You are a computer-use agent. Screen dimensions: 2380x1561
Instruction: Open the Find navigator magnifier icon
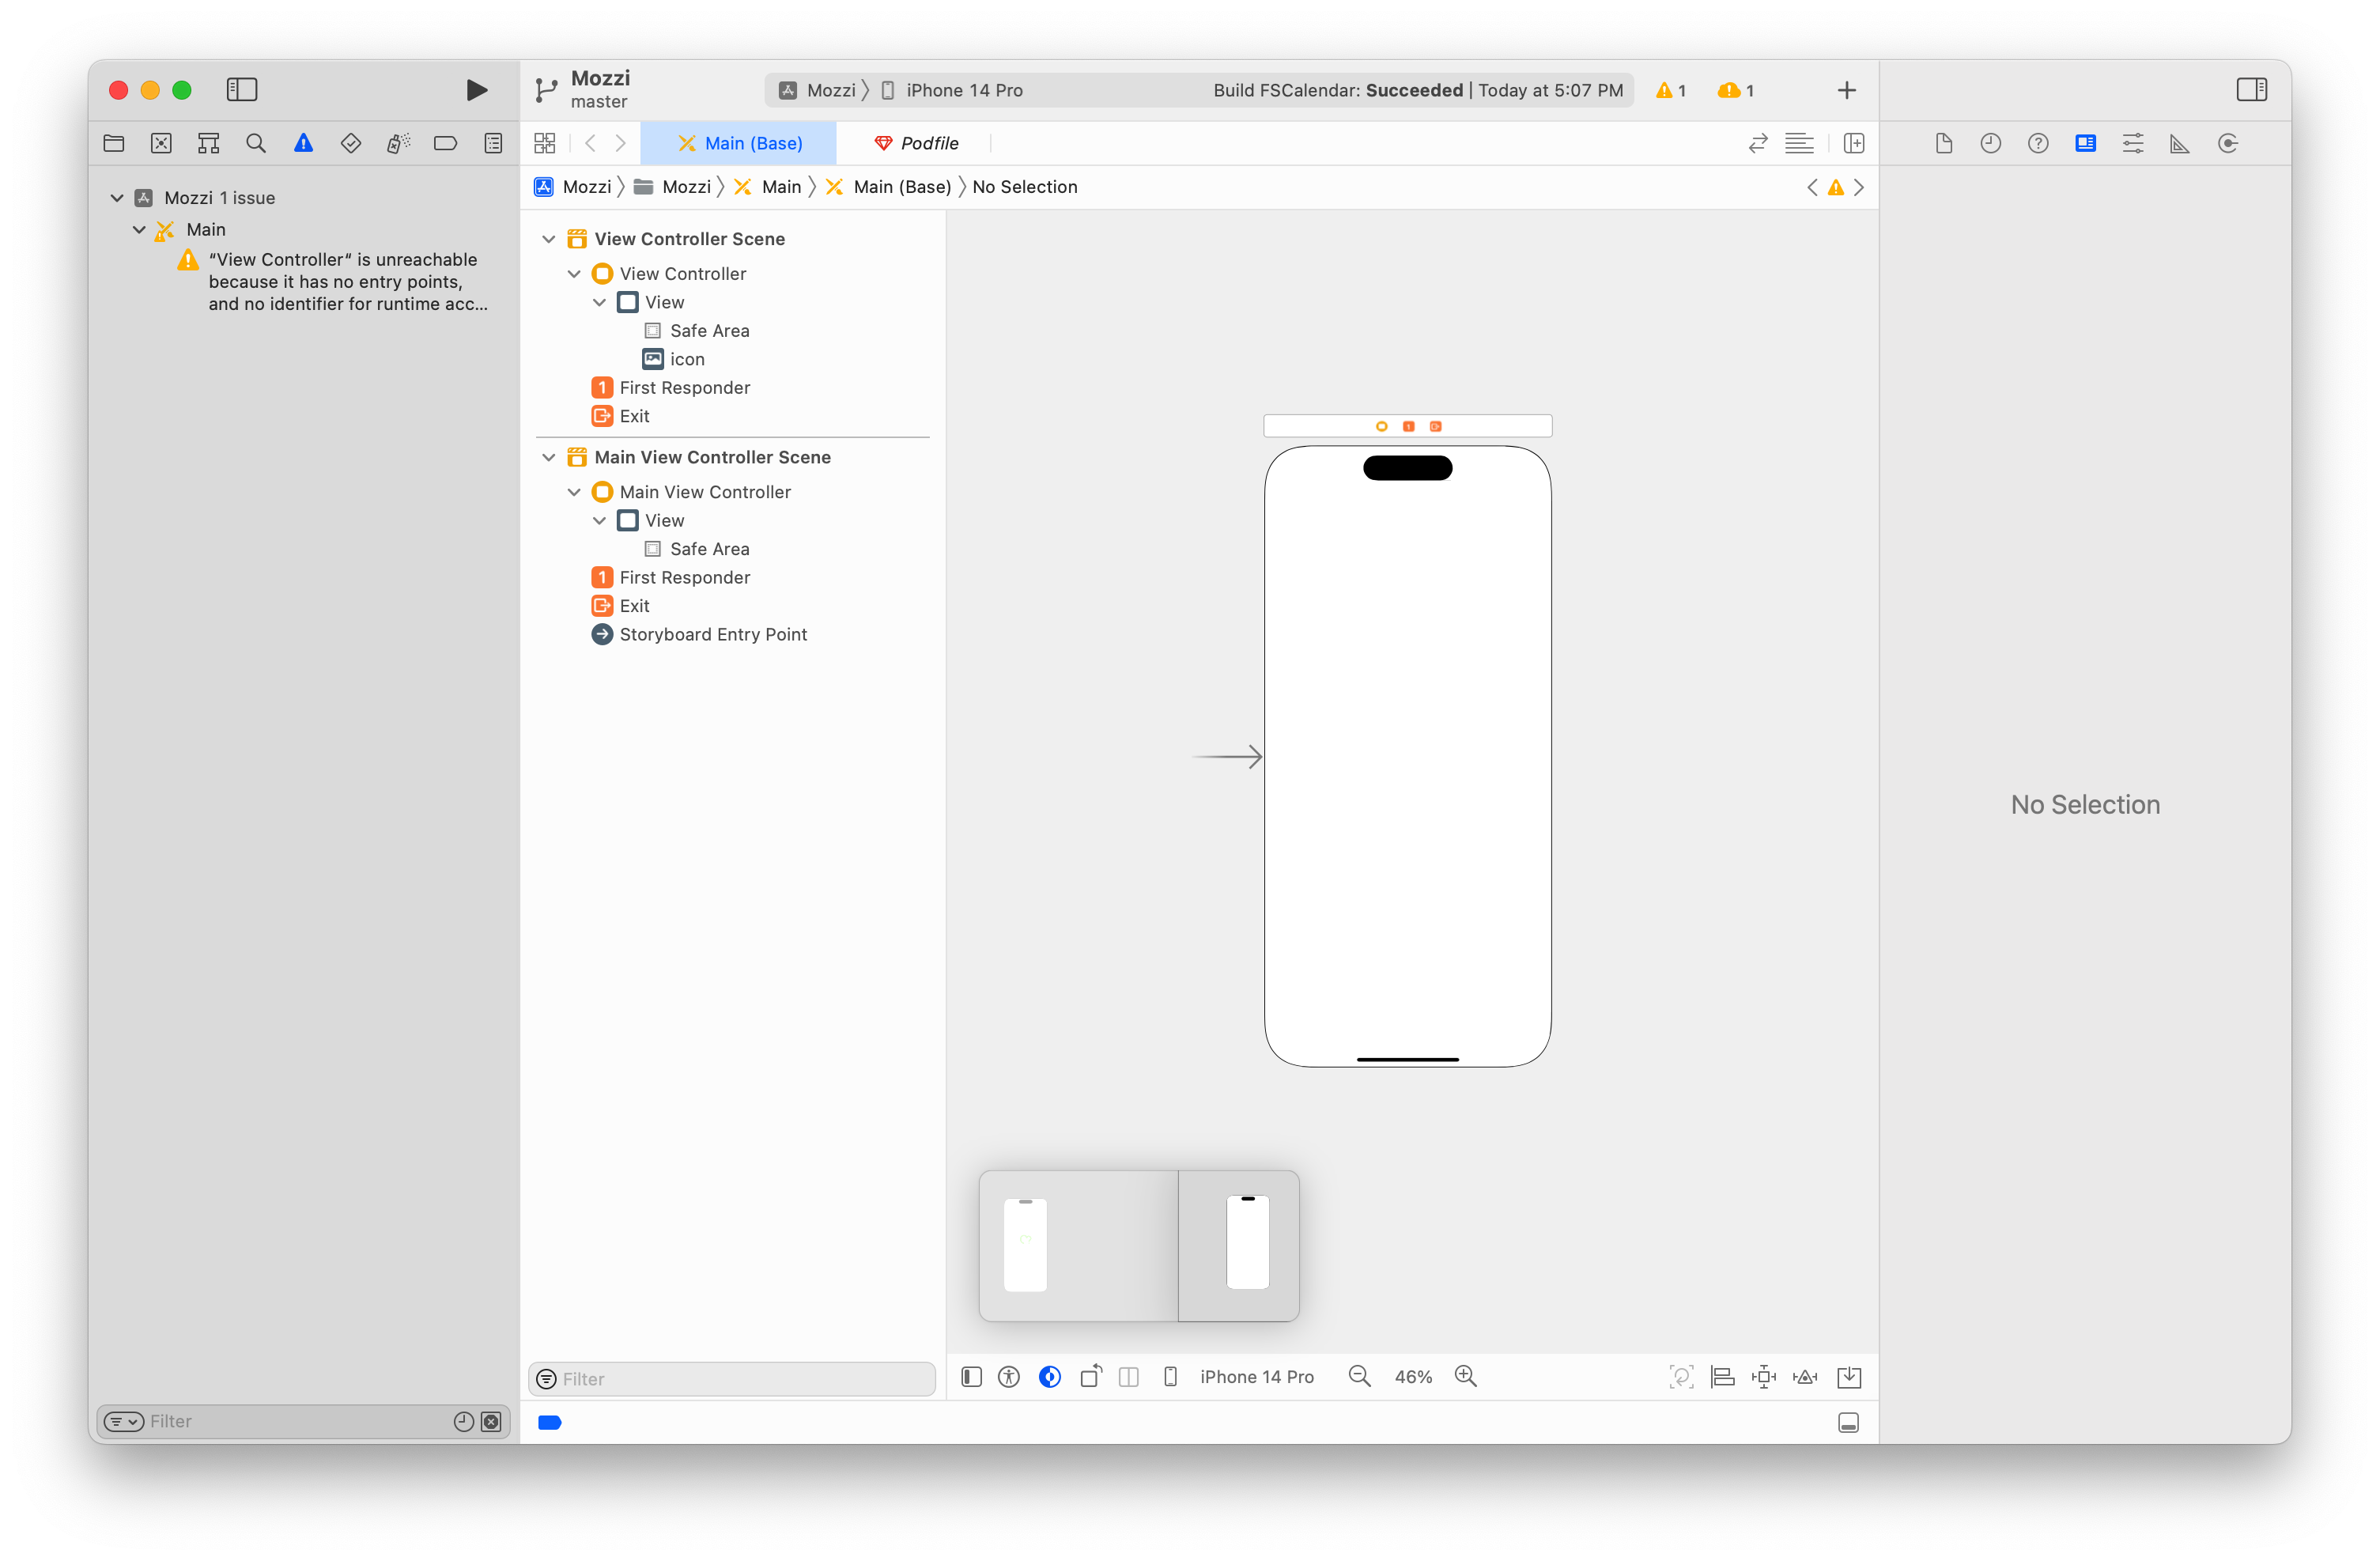tap(256, 143)
